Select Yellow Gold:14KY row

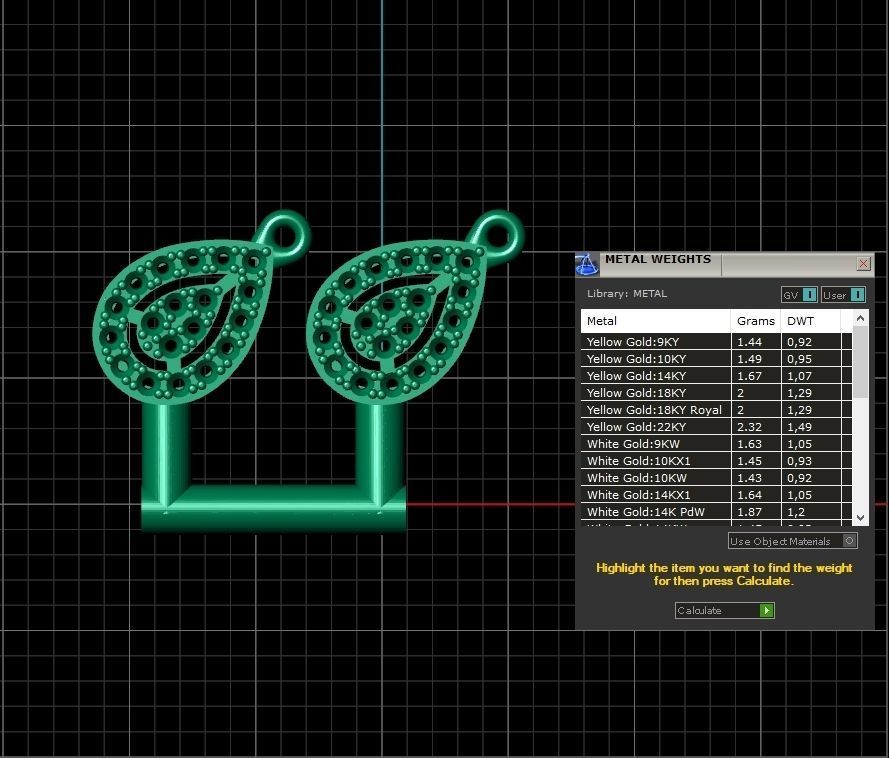[x=716, y=376]
